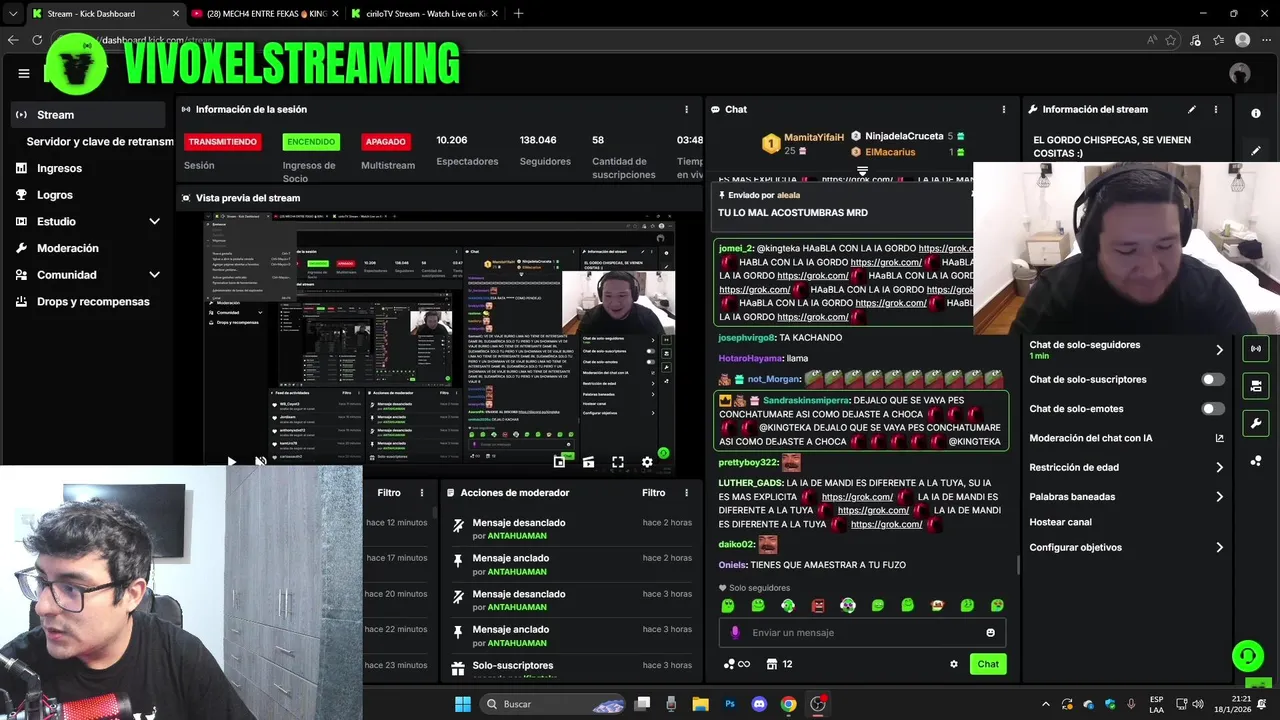Select Stream in the sidebar
Viewport: 1280px width, 720px height.
click(88, 114)
